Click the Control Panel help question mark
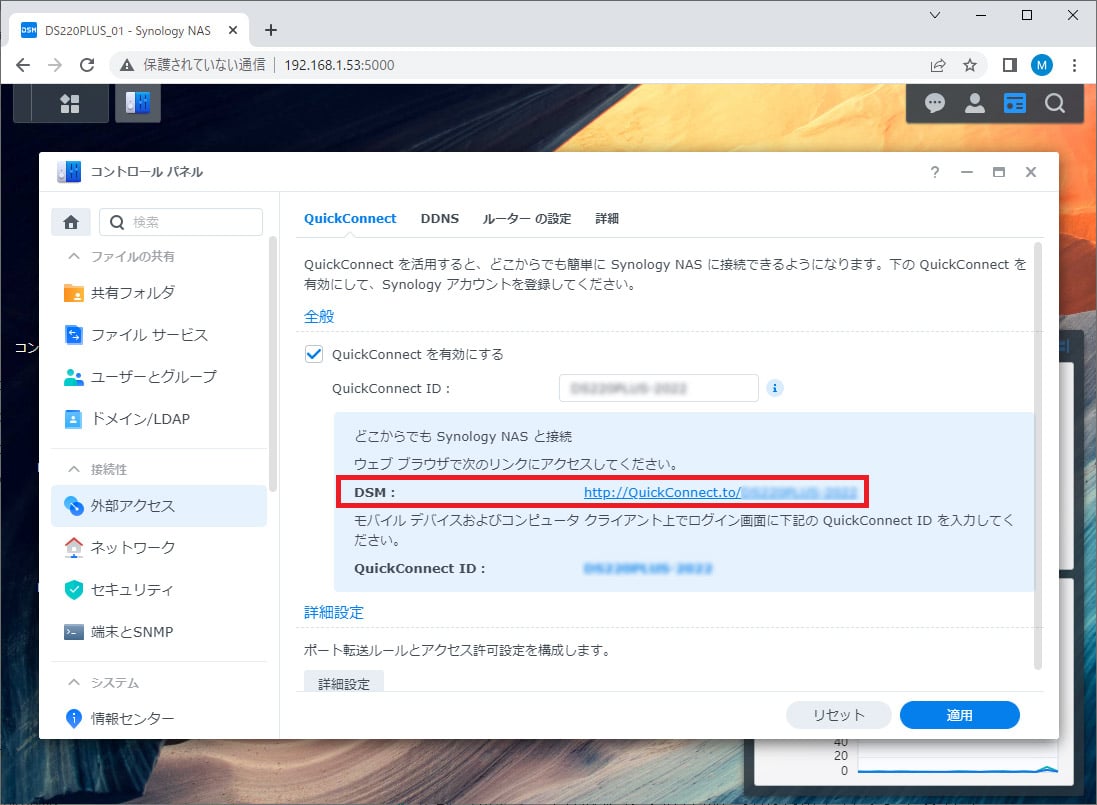The width and height of the screenshot is (1097, 805). [x=935, y=172]
